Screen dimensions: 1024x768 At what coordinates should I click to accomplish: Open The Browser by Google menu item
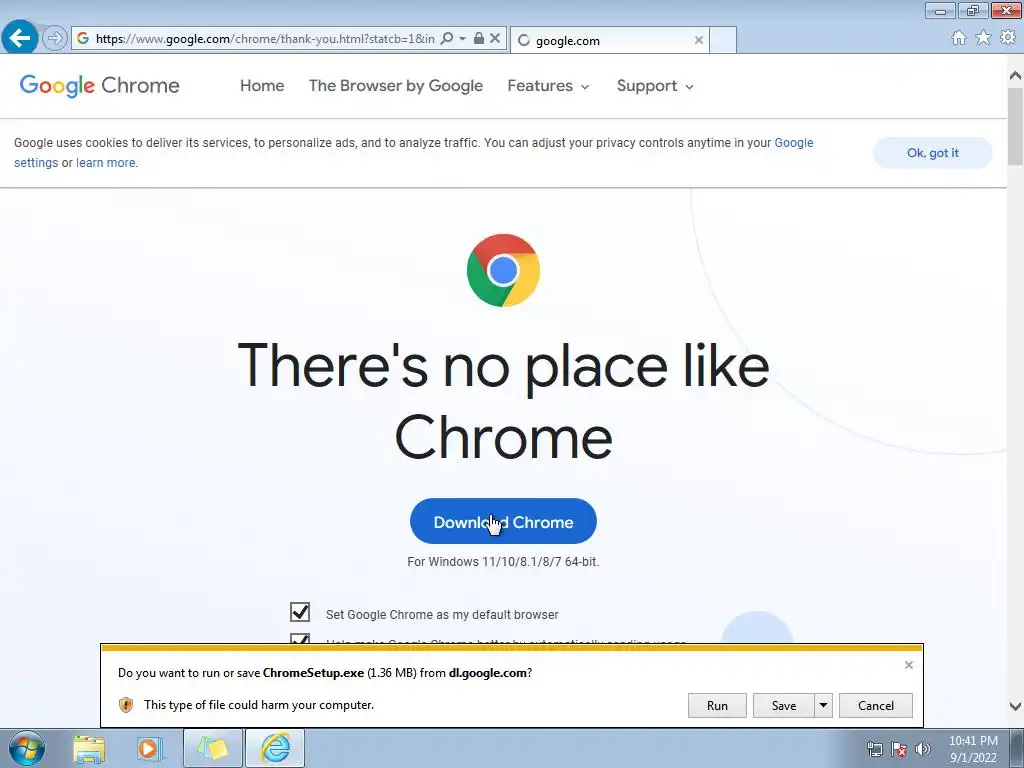tap(396, 86)
